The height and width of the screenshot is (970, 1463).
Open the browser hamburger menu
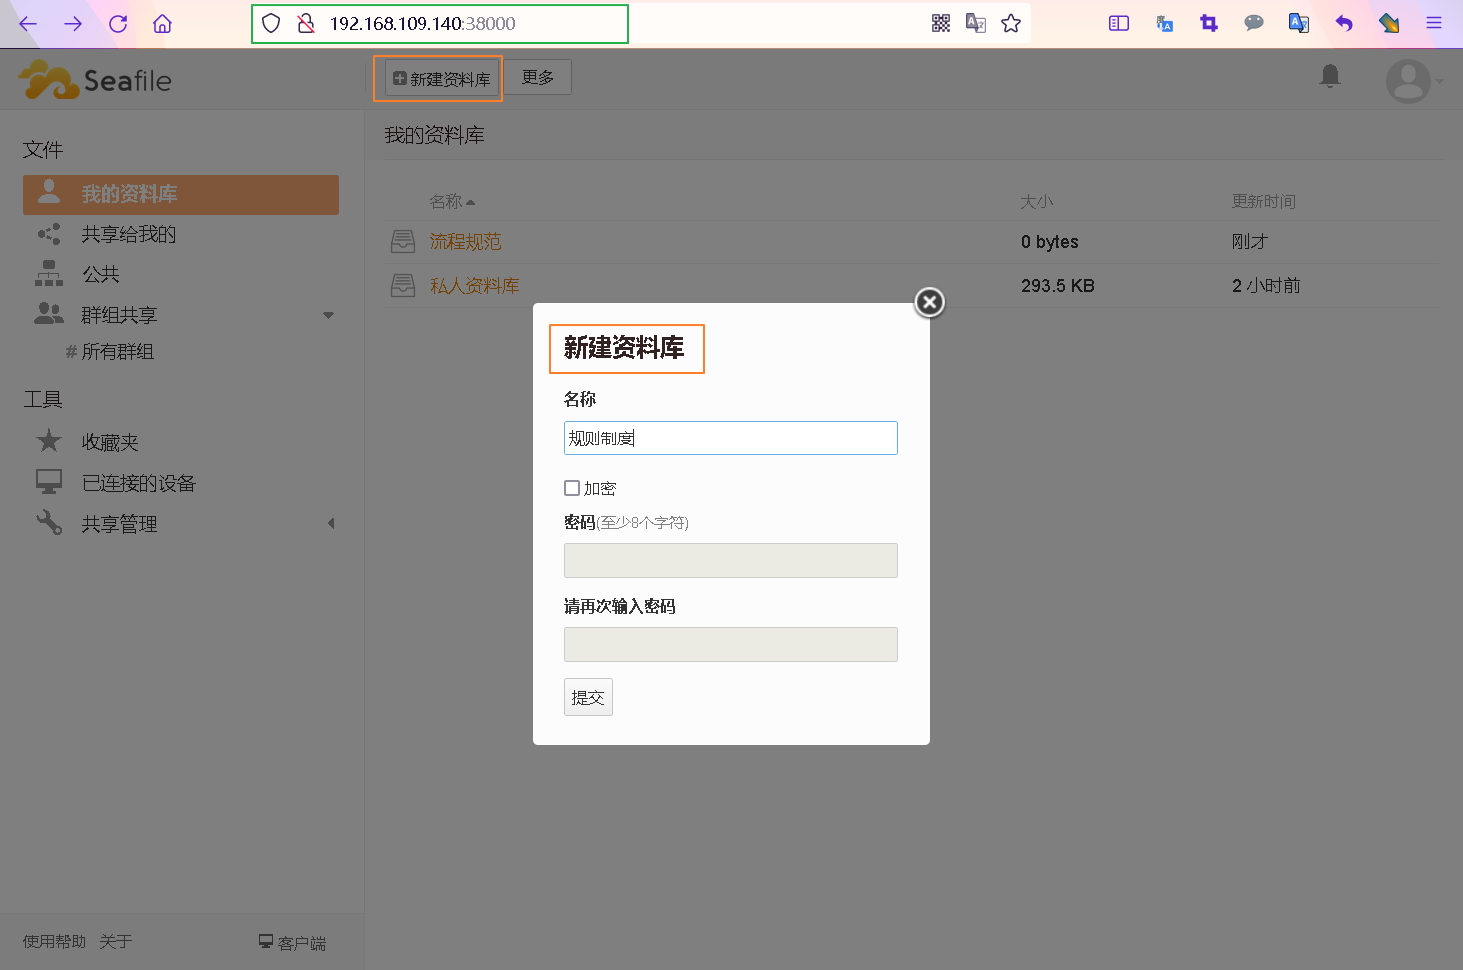[1434, 23]
